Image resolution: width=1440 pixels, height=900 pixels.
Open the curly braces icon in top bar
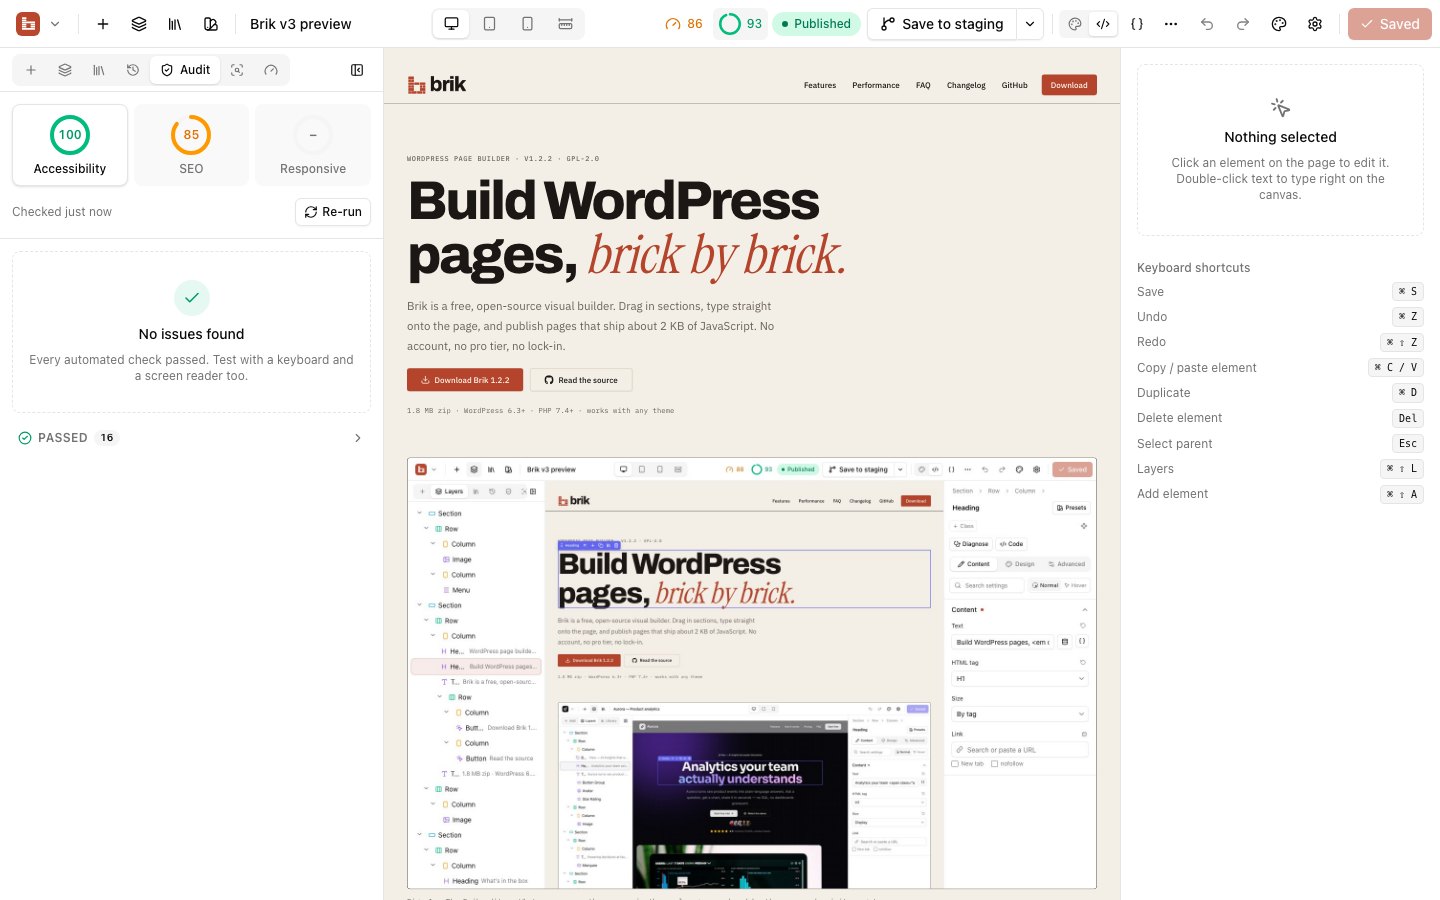(x=1137, y=24)
